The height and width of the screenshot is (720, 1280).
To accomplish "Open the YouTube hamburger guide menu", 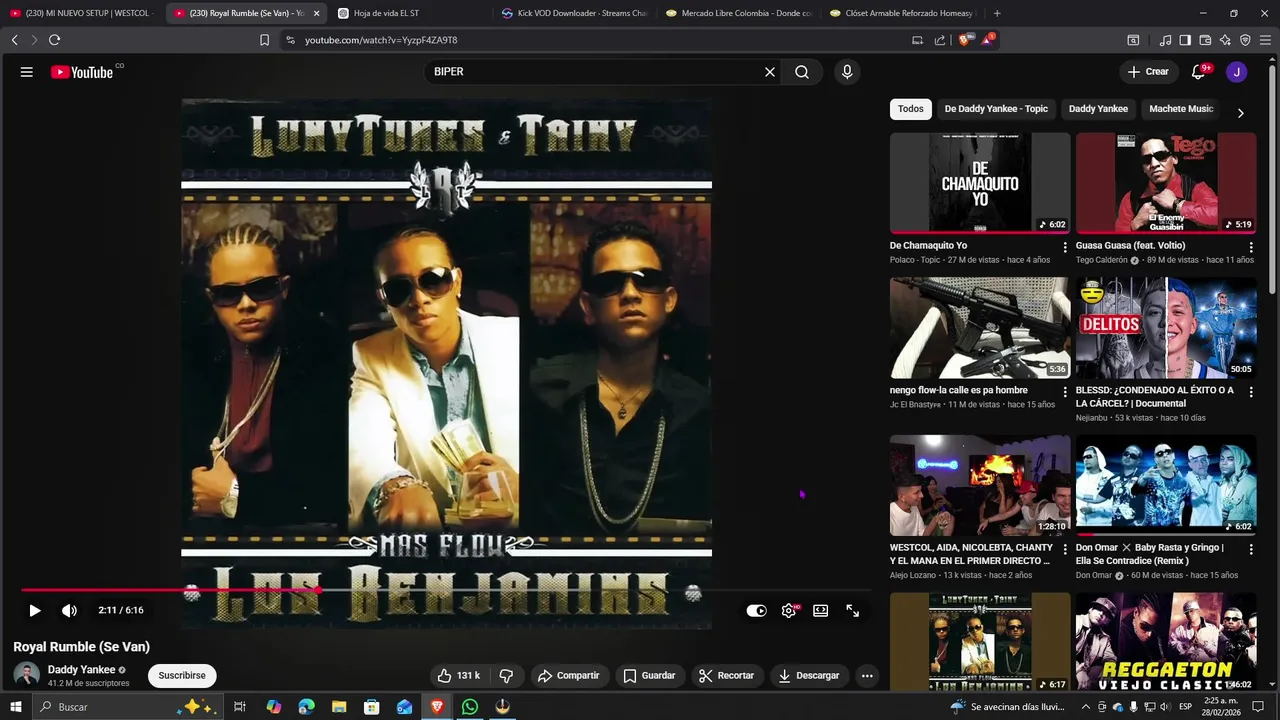I will pos(27,72).
